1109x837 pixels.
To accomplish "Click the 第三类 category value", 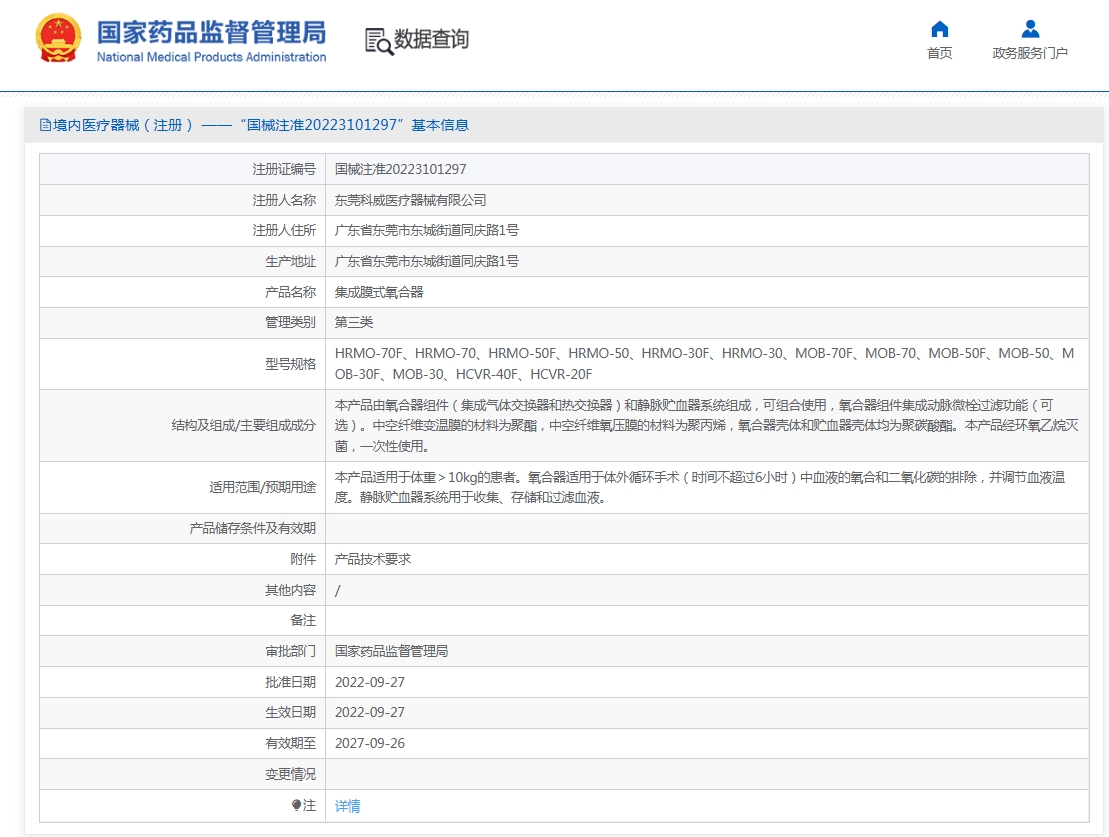I will point(354,323).
